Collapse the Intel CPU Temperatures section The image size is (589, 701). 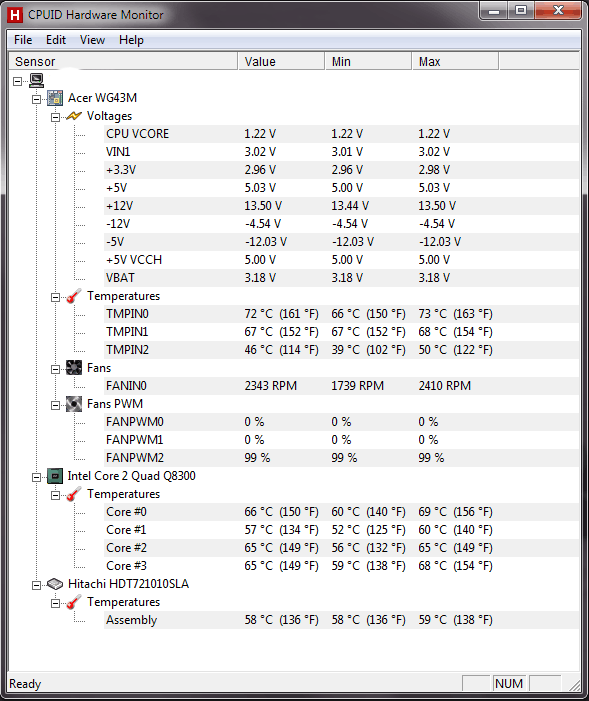click(55, 495)
